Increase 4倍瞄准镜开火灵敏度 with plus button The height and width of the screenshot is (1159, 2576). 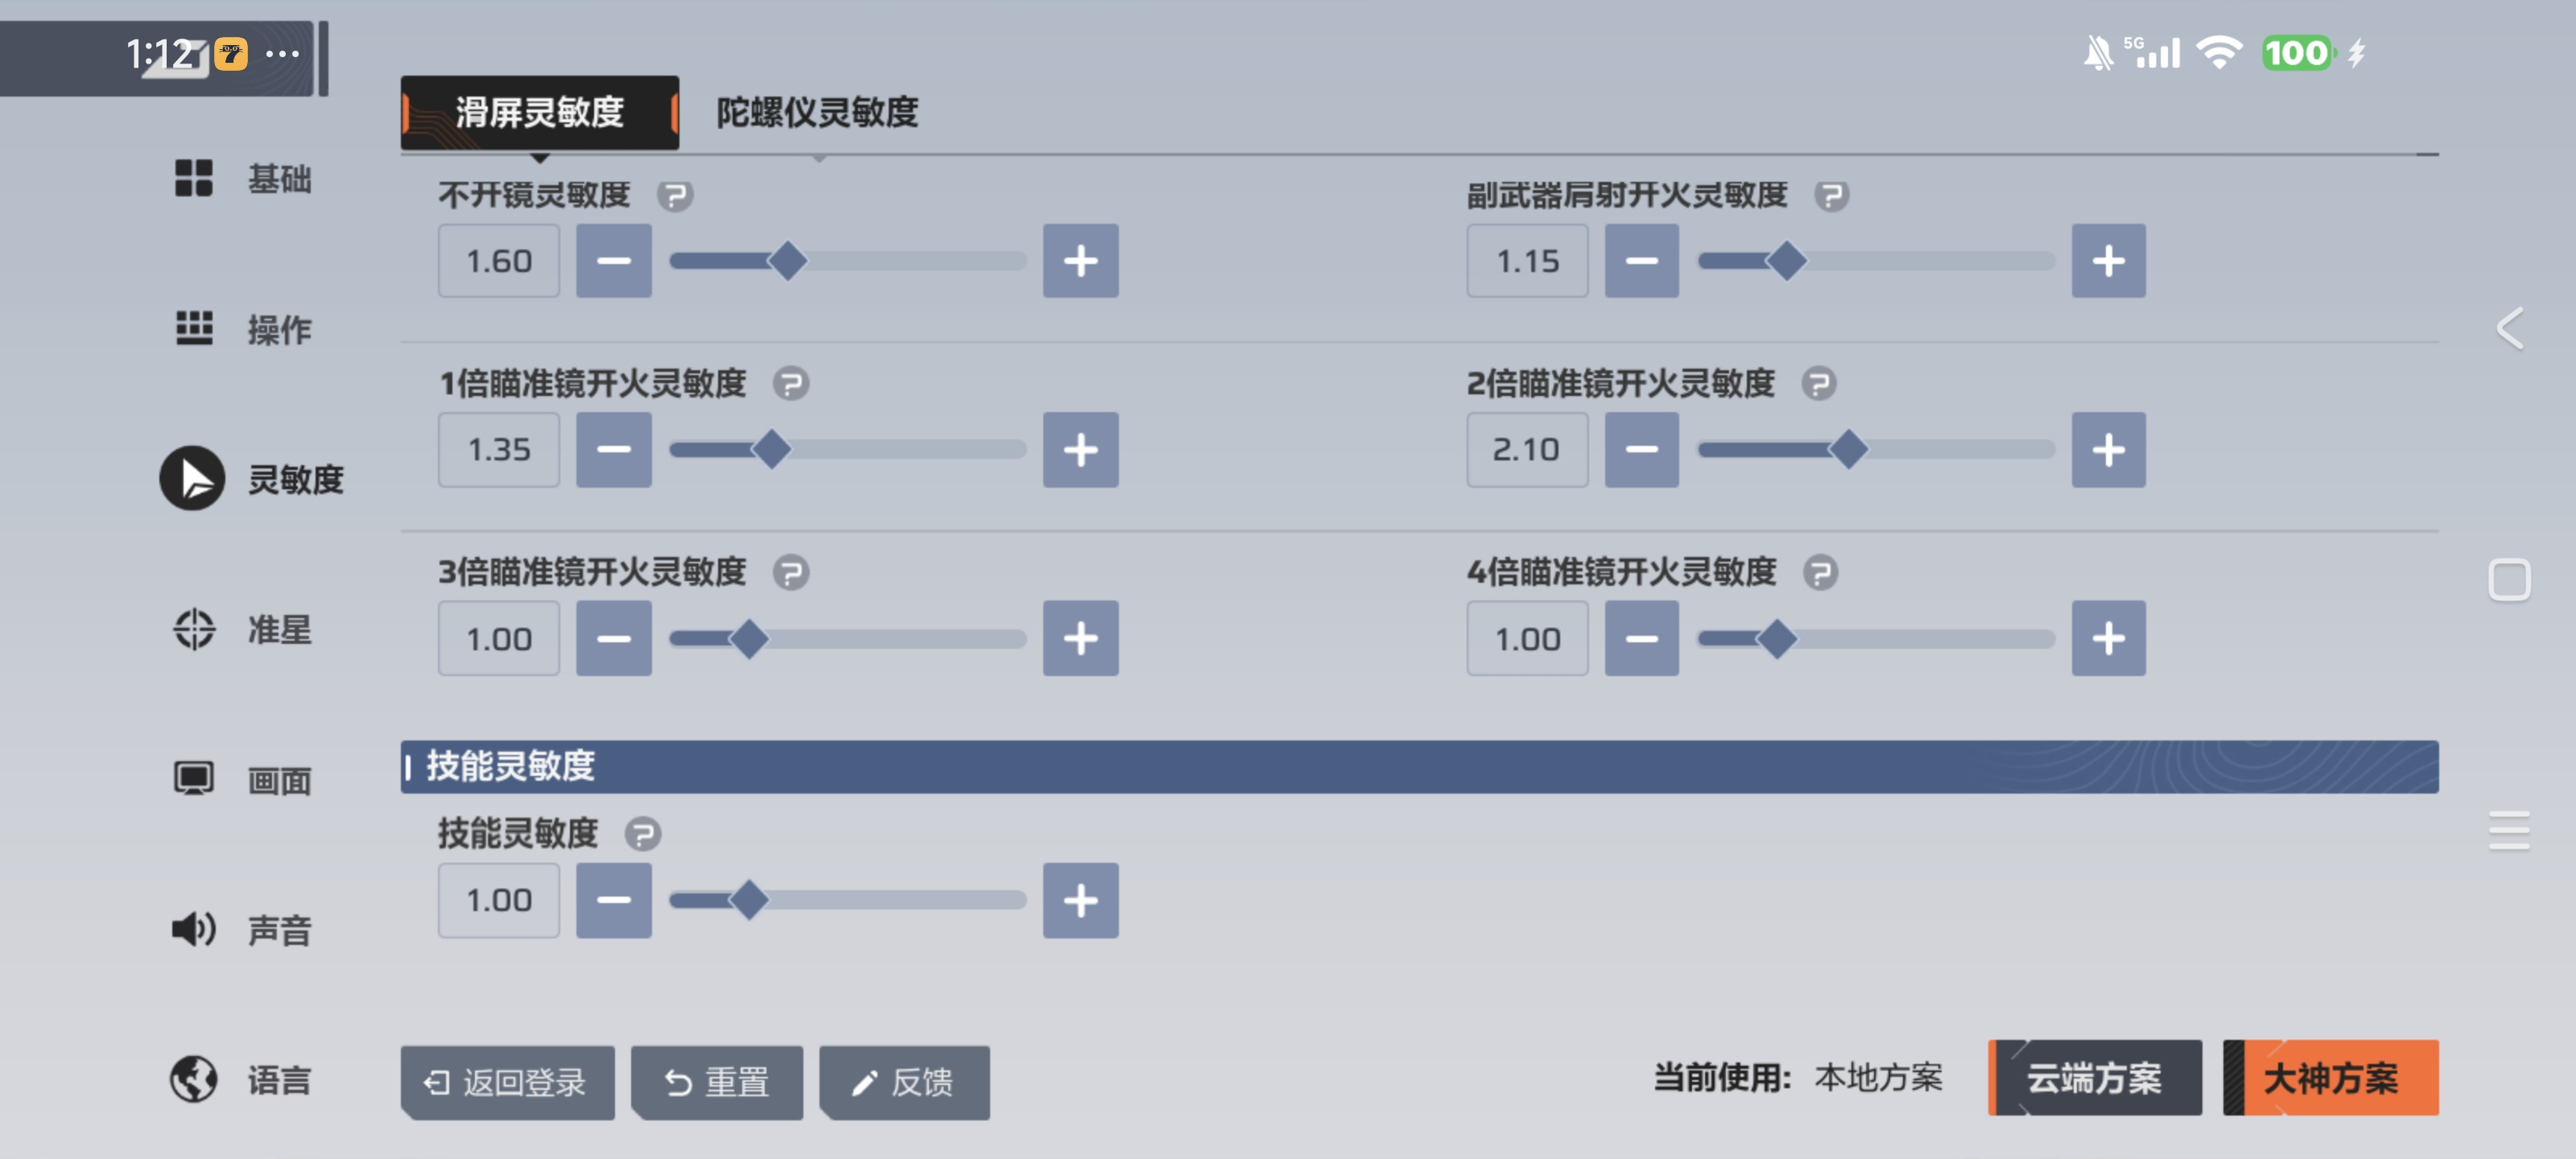point(2108,638)
